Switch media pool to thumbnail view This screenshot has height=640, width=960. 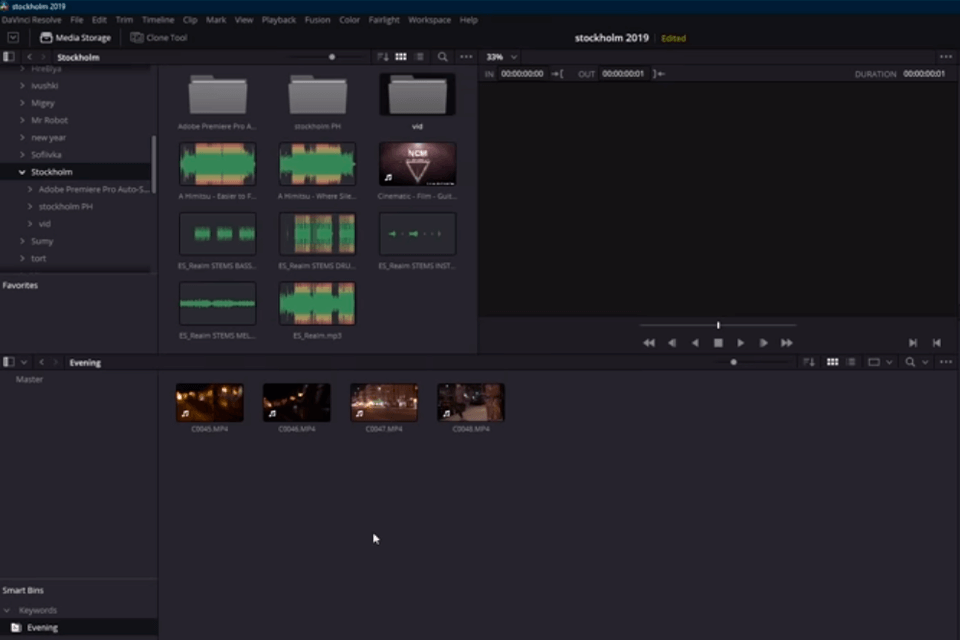click(832, 362)
